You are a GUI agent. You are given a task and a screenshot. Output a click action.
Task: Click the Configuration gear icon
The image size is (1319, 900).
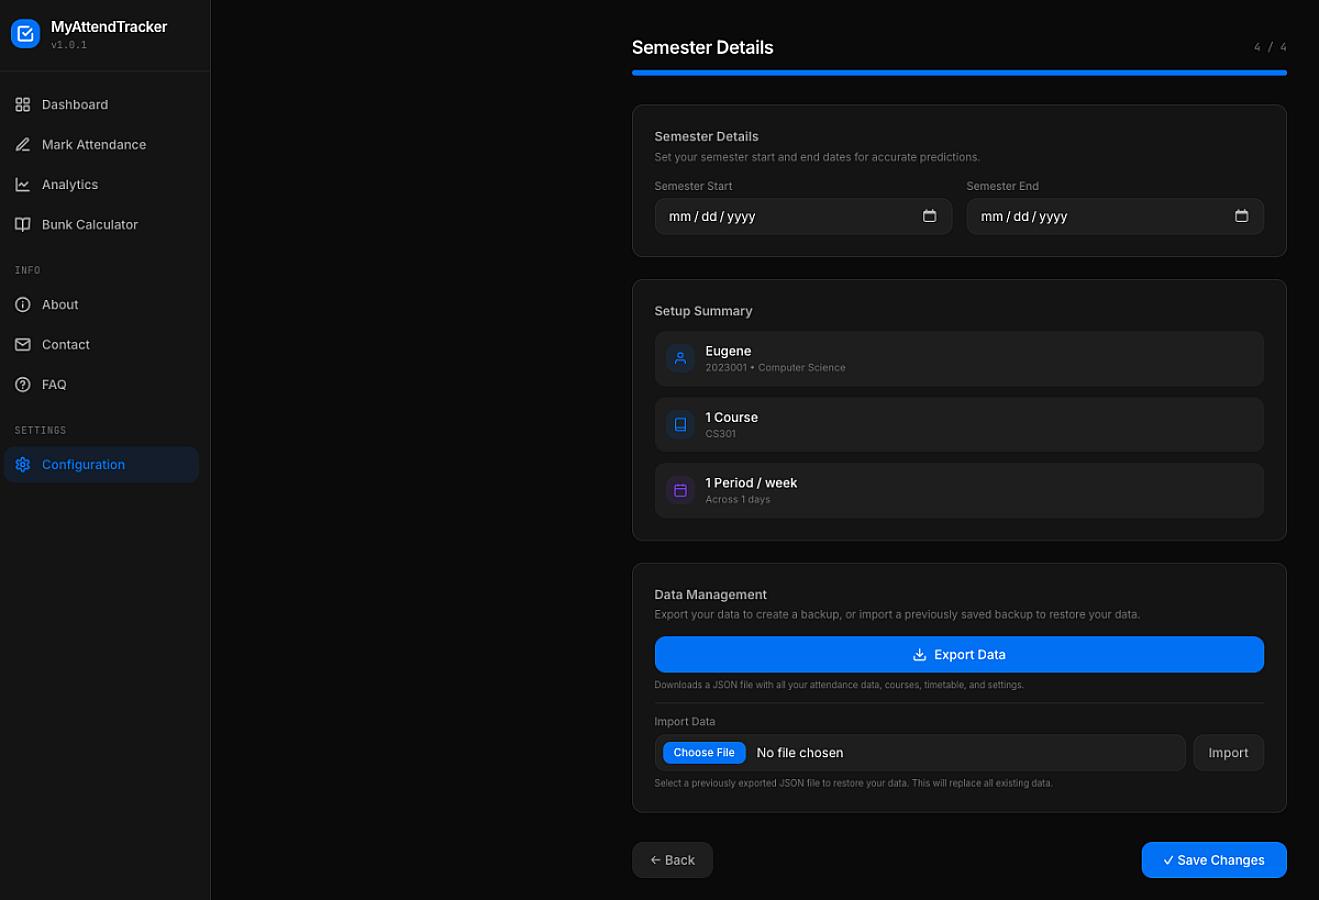click(23, 464)
